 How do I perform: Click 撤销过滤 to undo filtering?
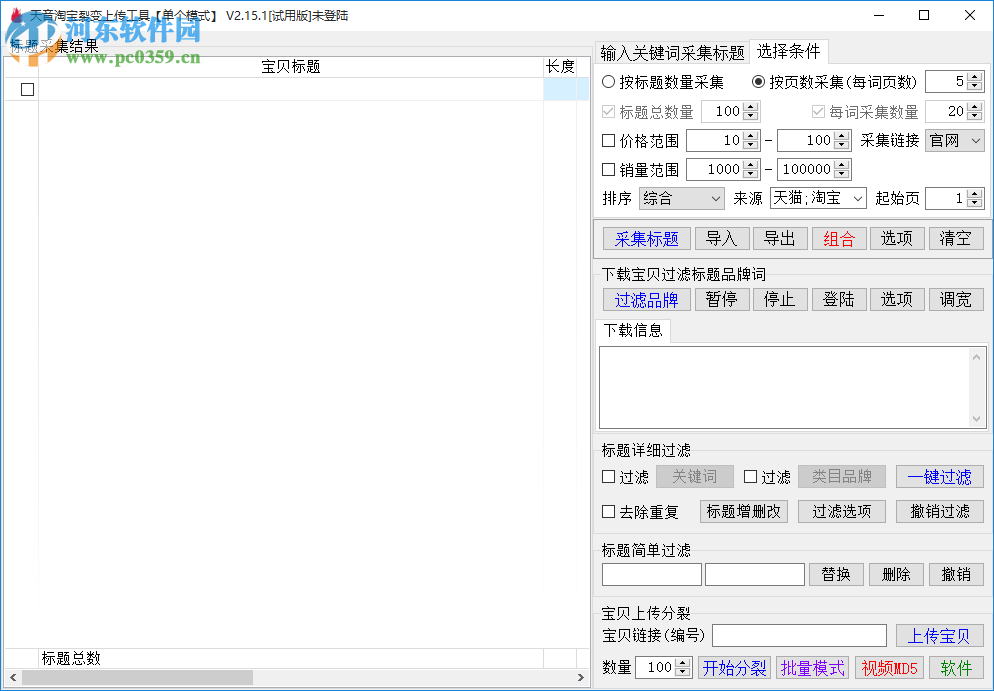[x=940, y=511]
